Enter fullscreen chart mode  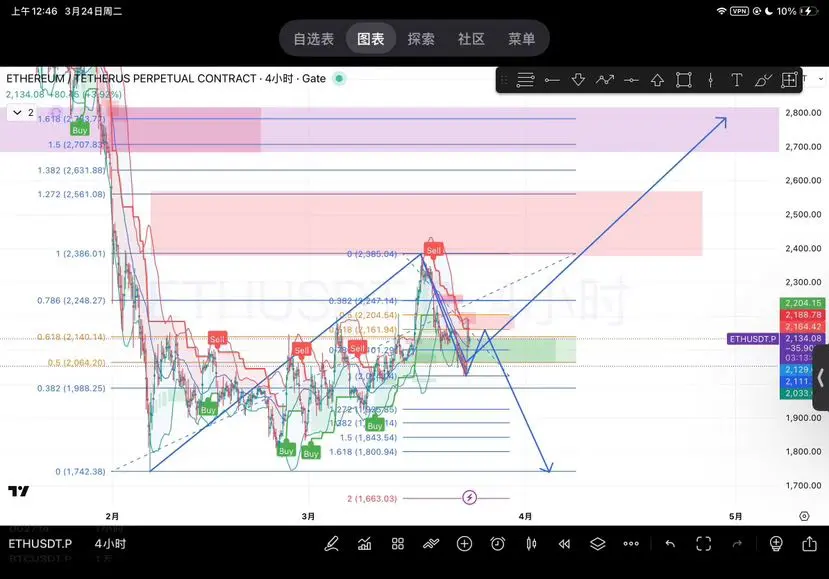[x=703, y=544]
